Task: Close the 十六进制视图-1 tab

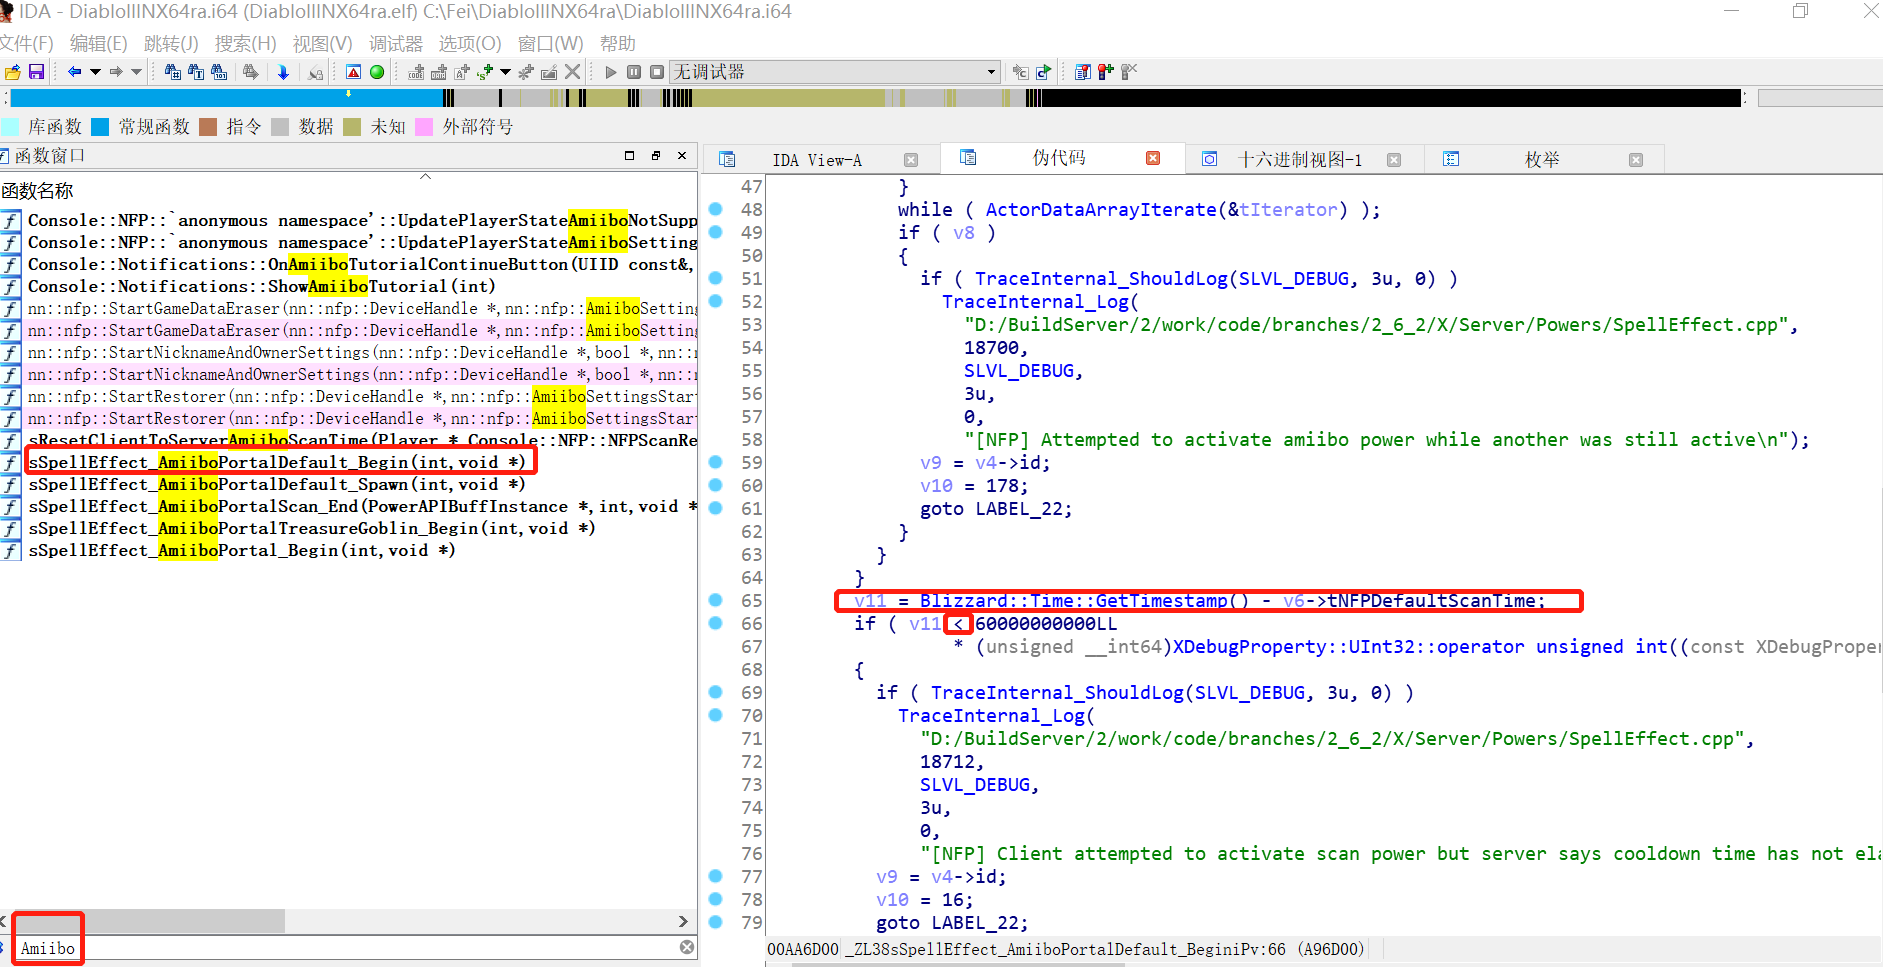Action: click(1394, 160)
